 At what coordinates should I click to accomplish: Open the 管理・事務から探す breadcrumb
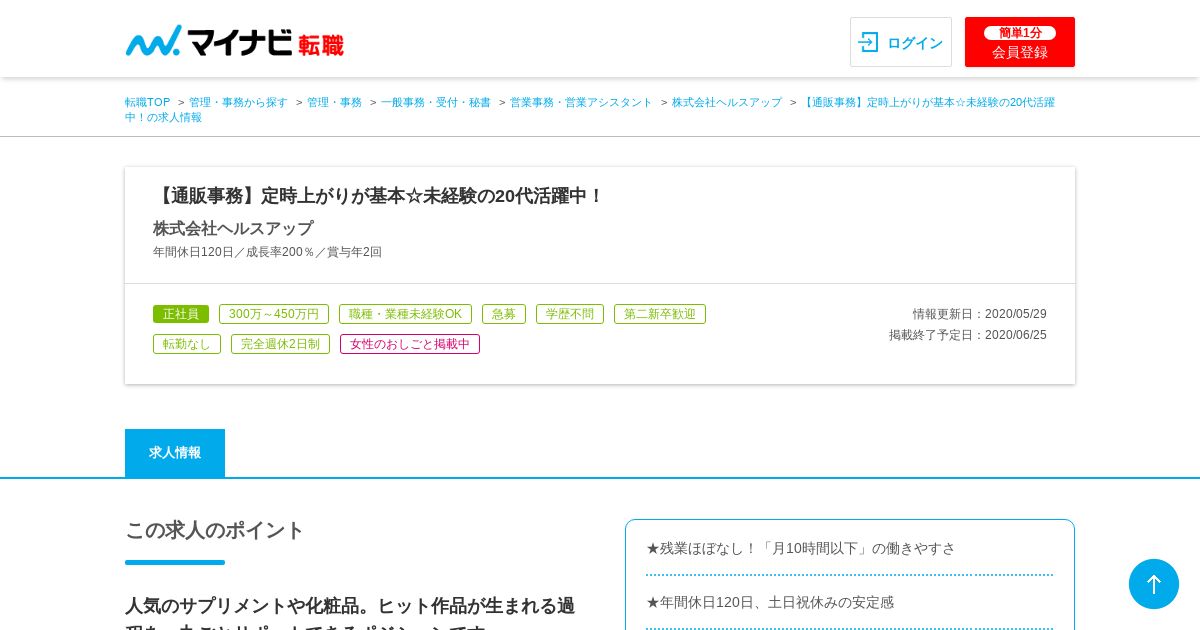tap(238, 102)
